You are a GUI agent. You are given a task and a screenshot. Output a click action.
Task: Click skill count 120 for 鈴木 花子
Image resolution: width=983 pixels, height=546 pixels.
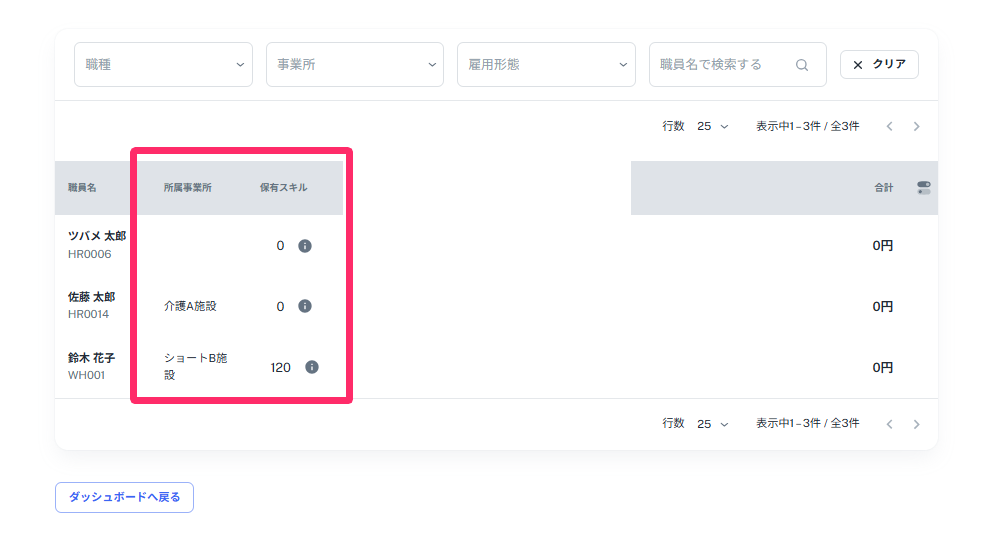pyautogui.click(x=280, y=367)
